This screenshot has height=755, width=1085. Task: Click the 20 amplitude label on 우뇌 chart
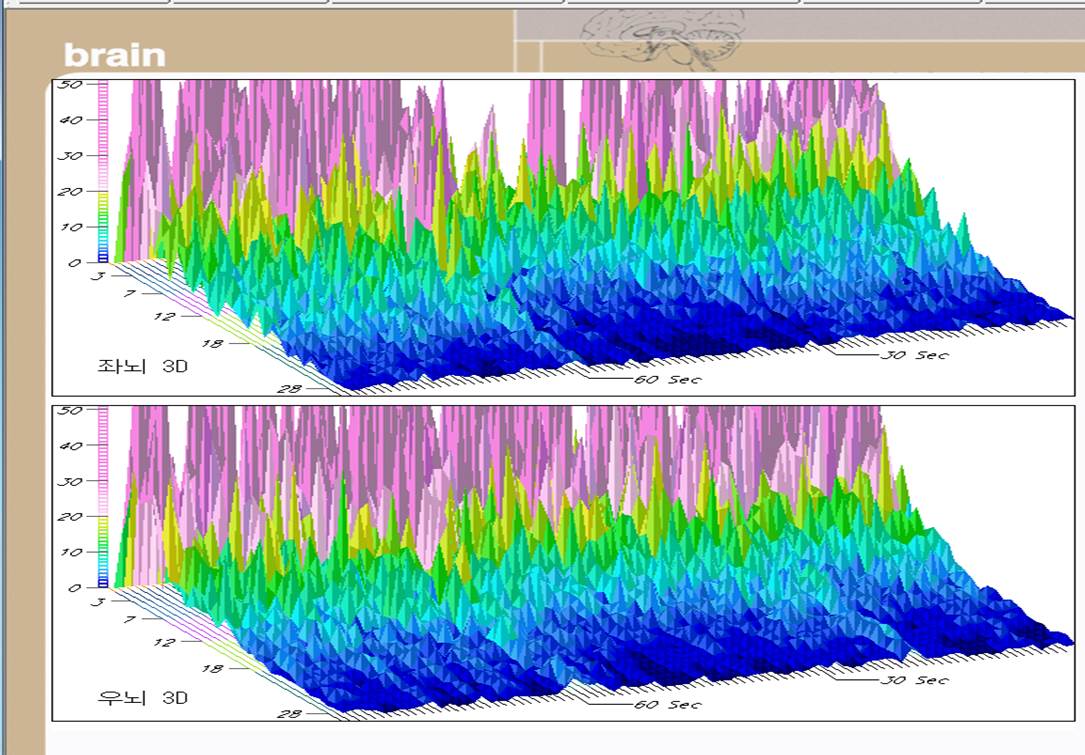[x=69, y=517]
